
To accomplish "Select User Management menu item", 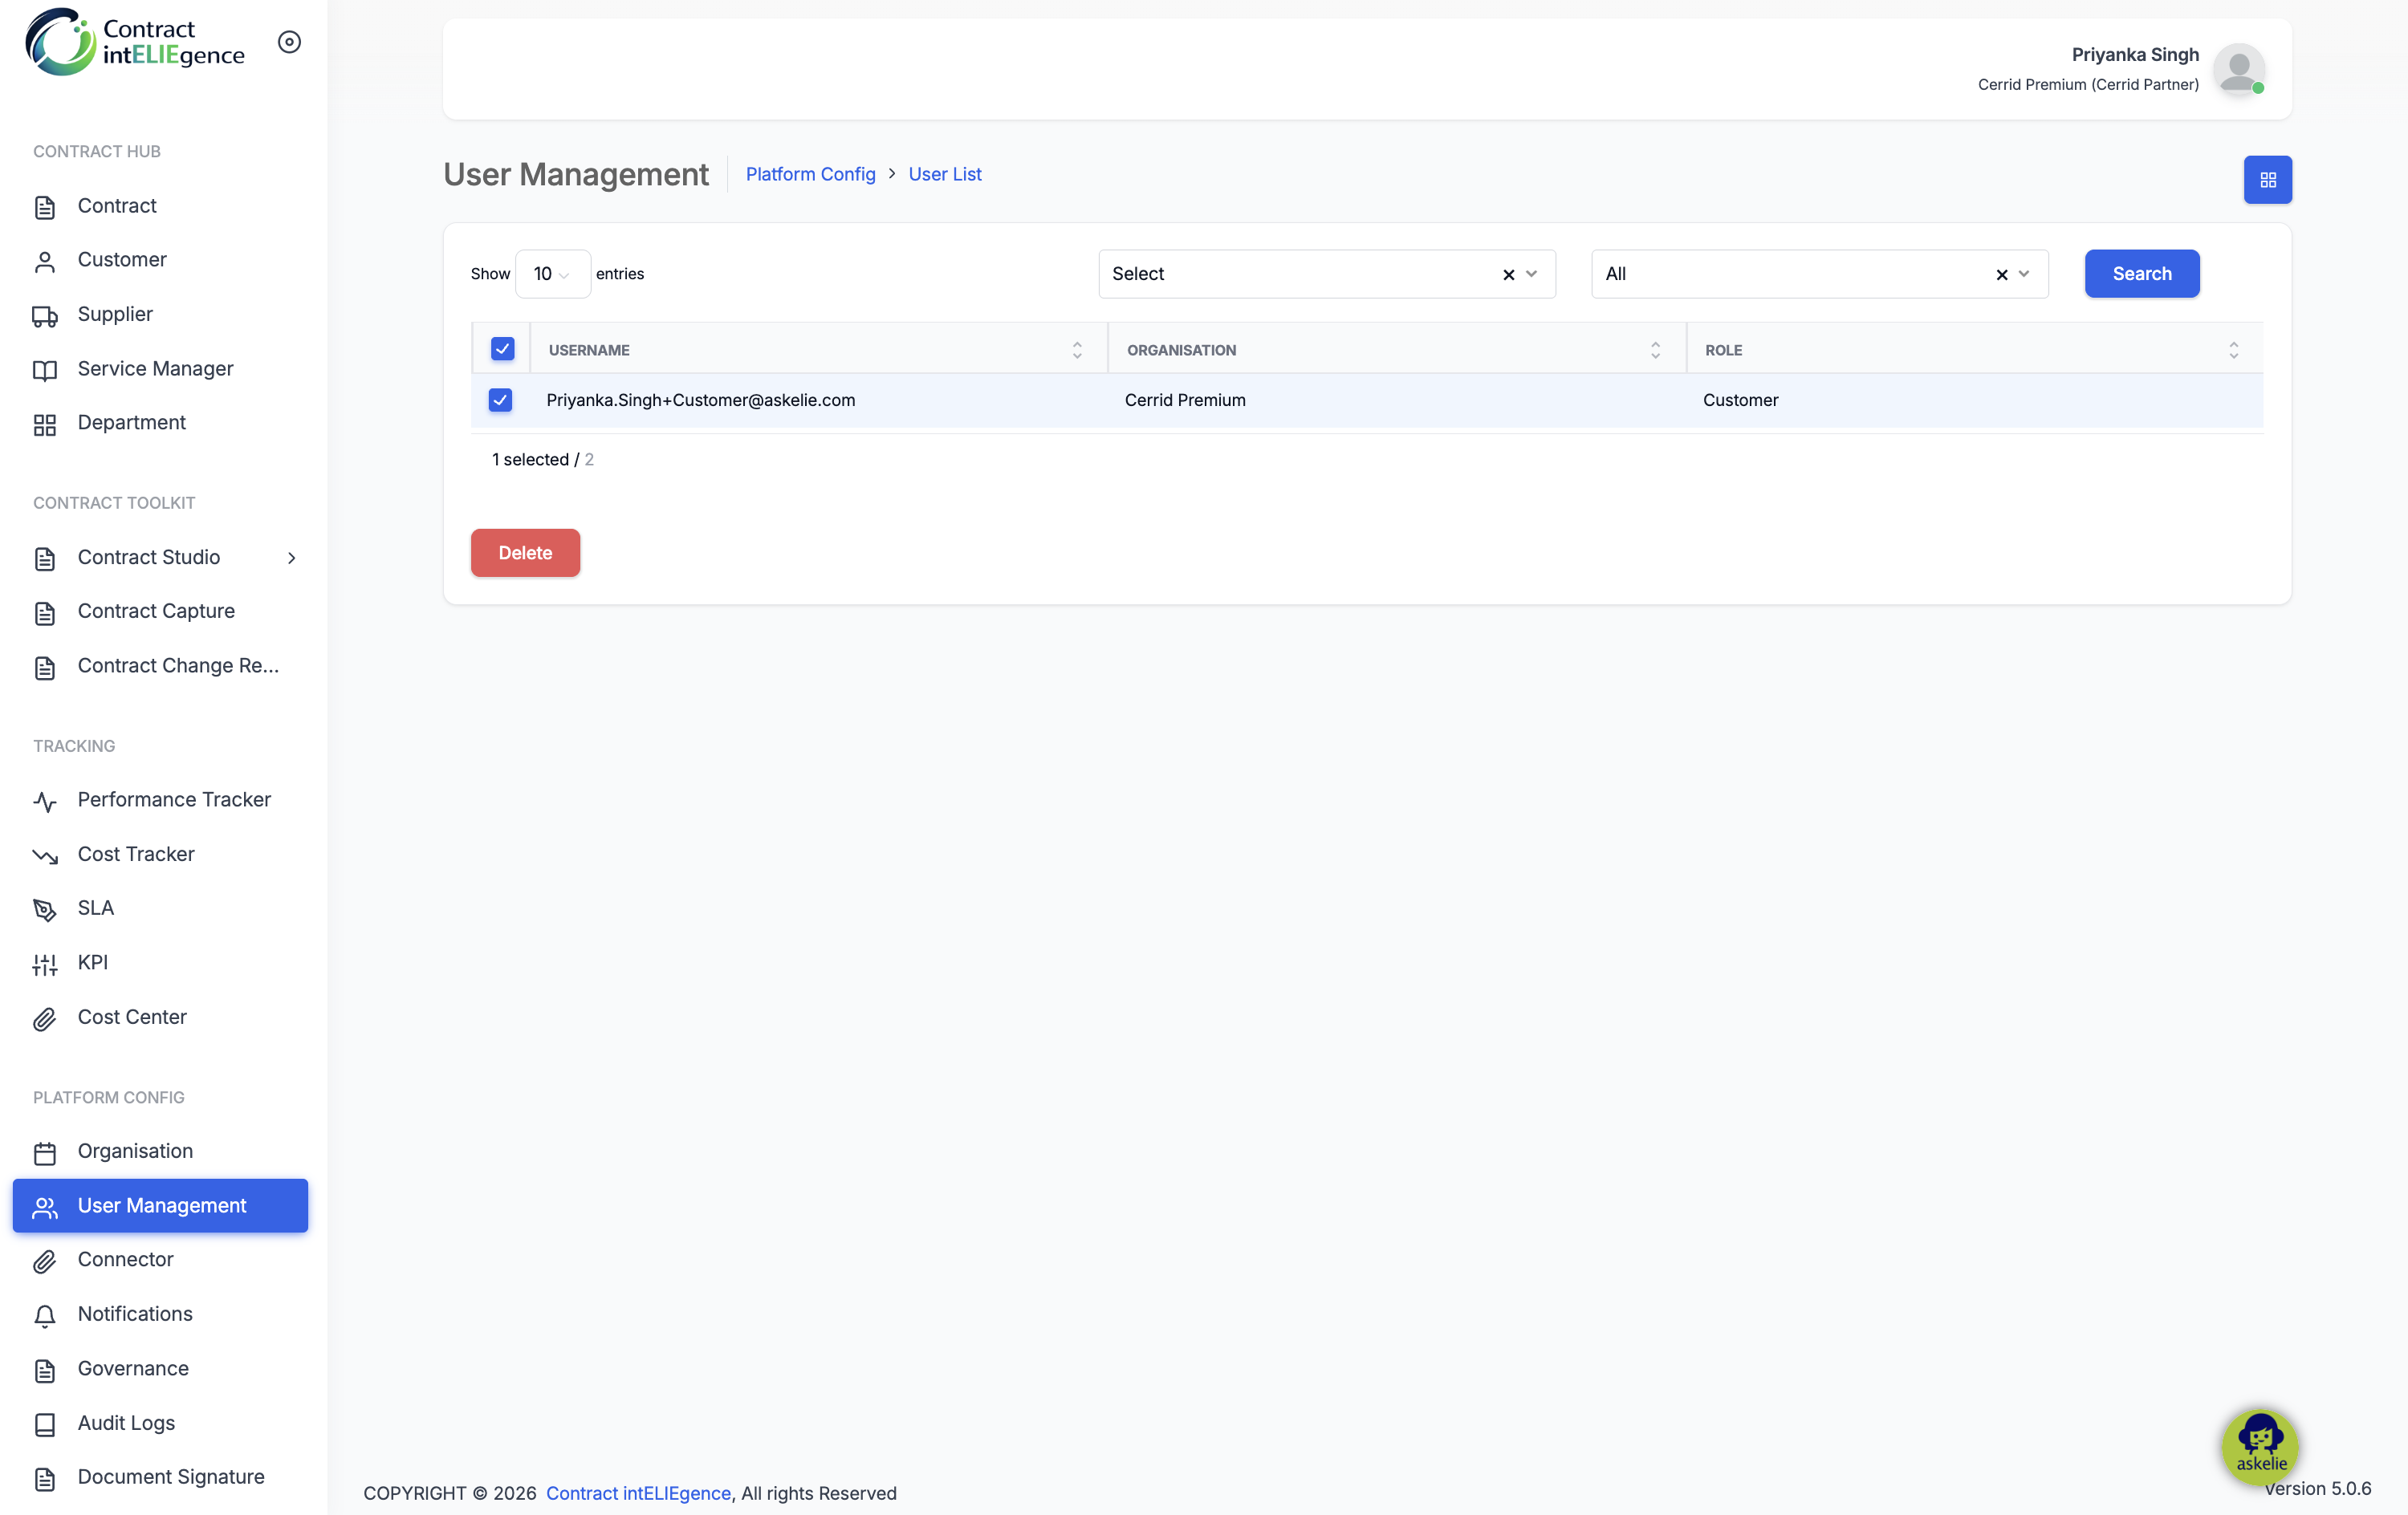I will pos(160,1206).
